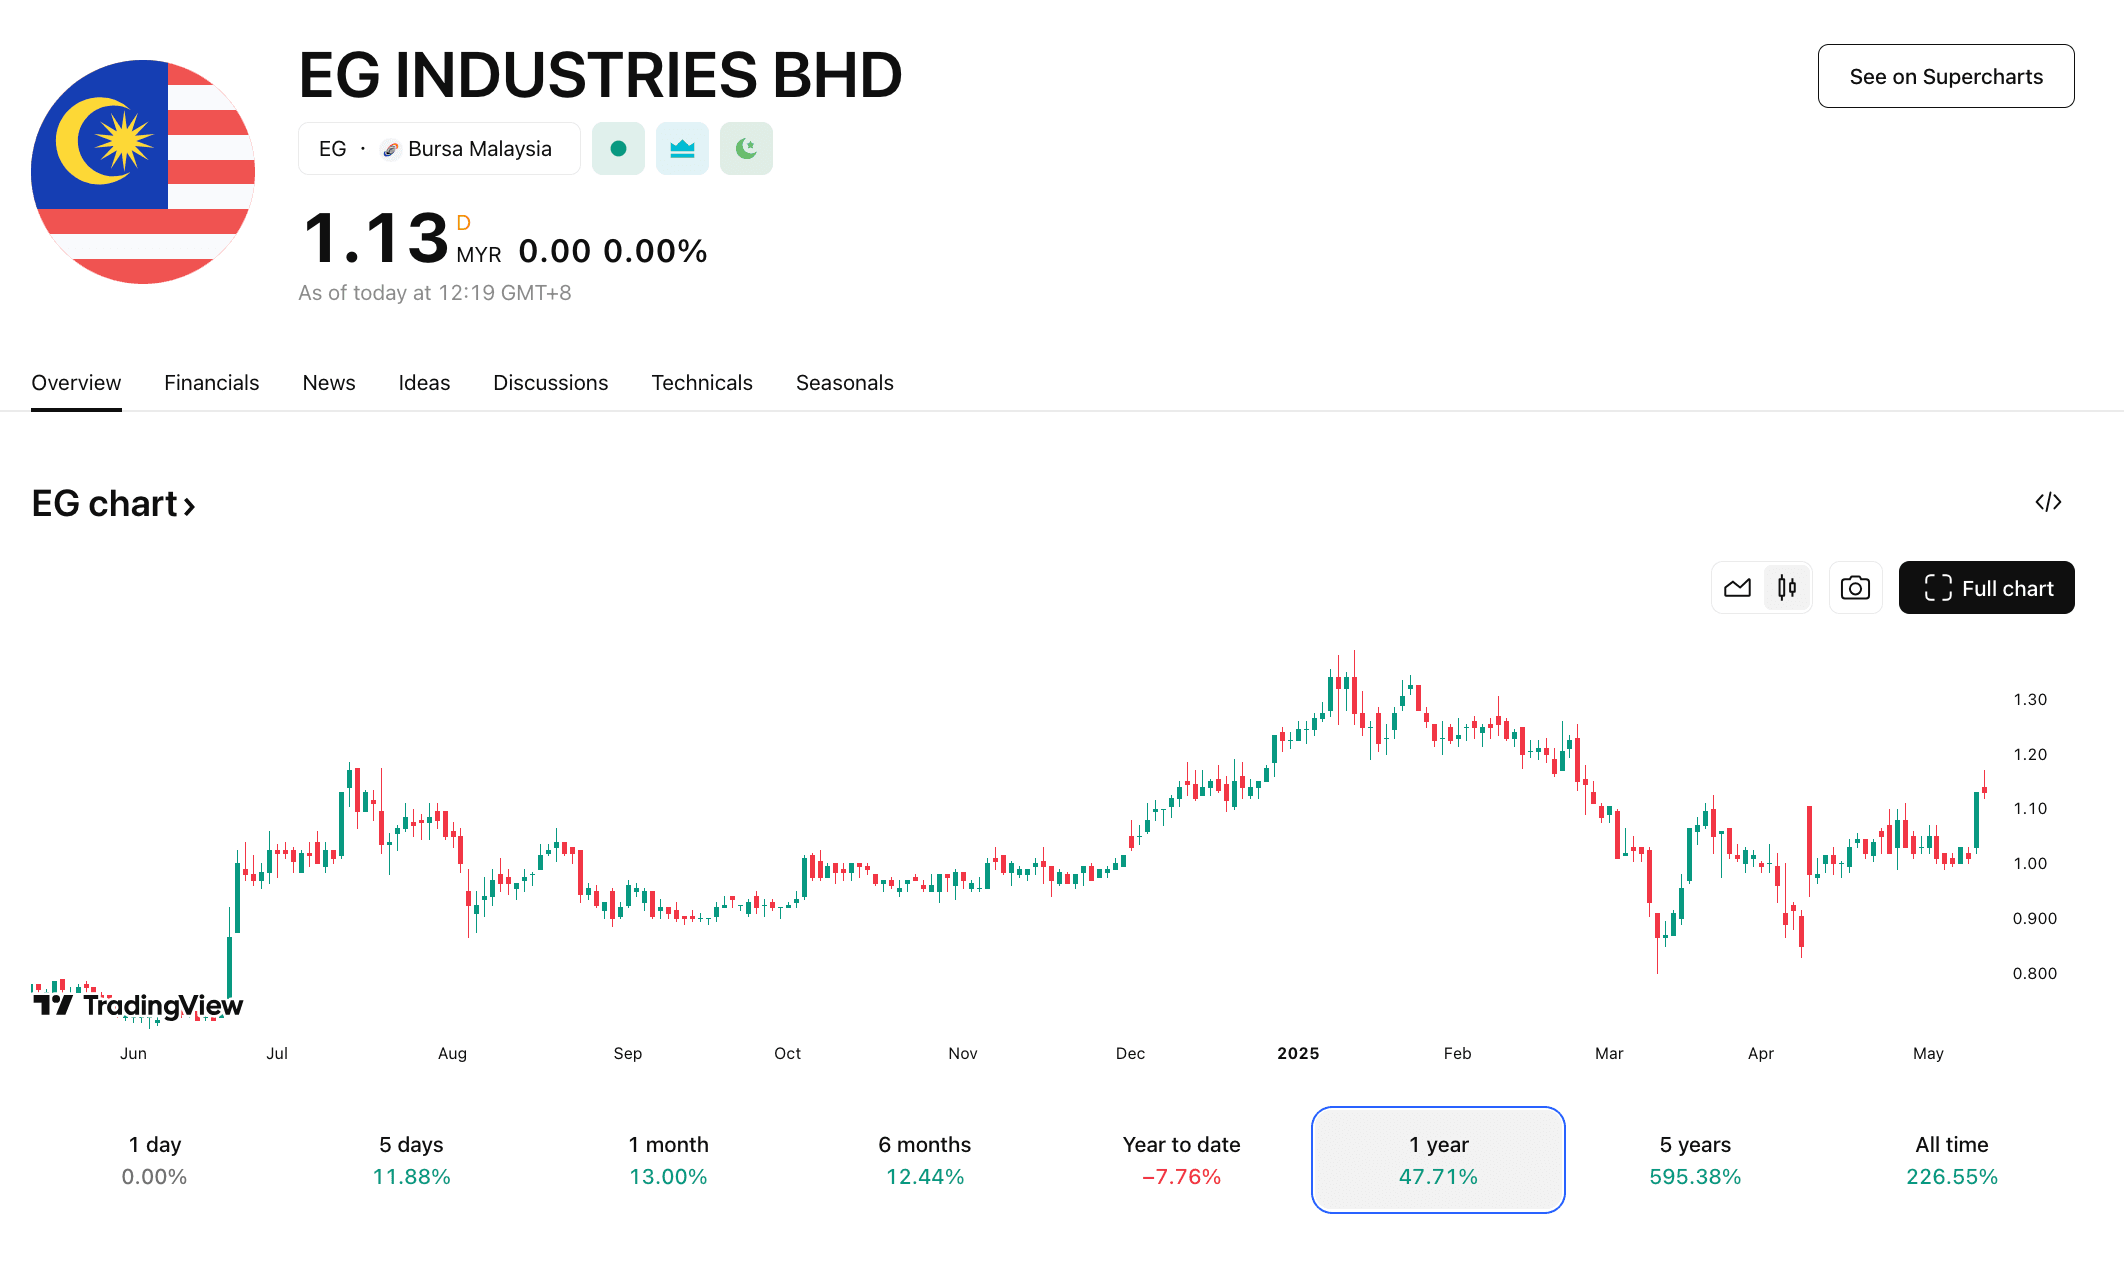The image size is (2124, 1264).
Task: Click the green market open status dot
Action: click(618, 149)
